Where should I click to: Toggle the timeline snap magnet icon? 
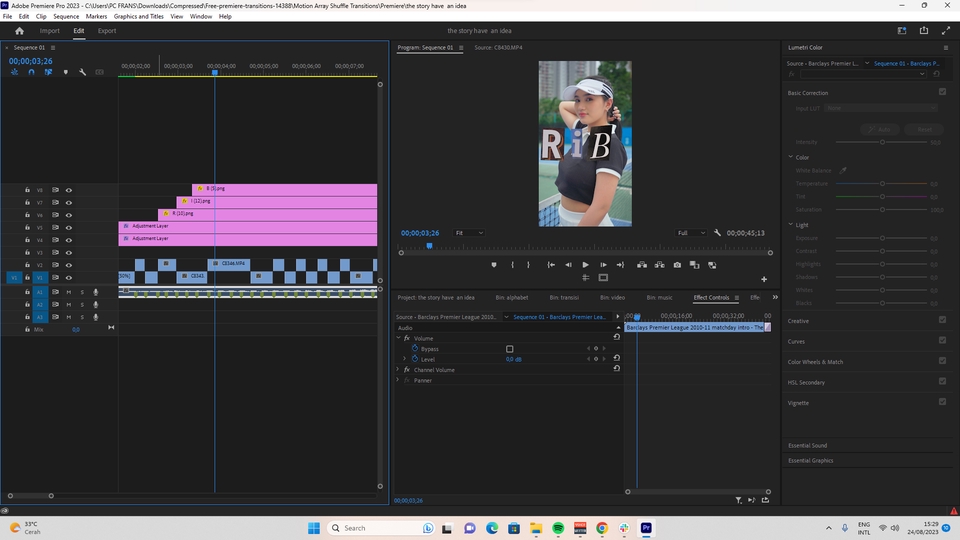click(x=31, y=72)
